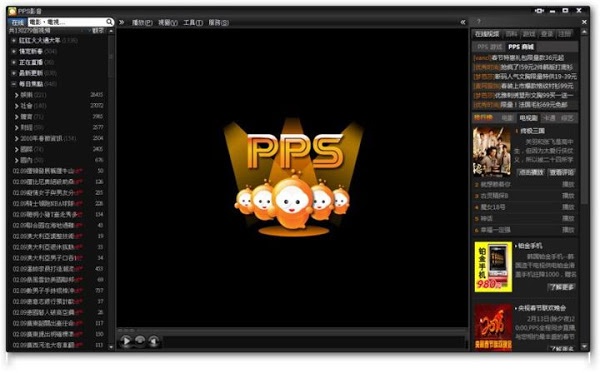Switch to the 登录 tab
The width and height of the screenshot is (600, 373).
(x=547, y=34)
